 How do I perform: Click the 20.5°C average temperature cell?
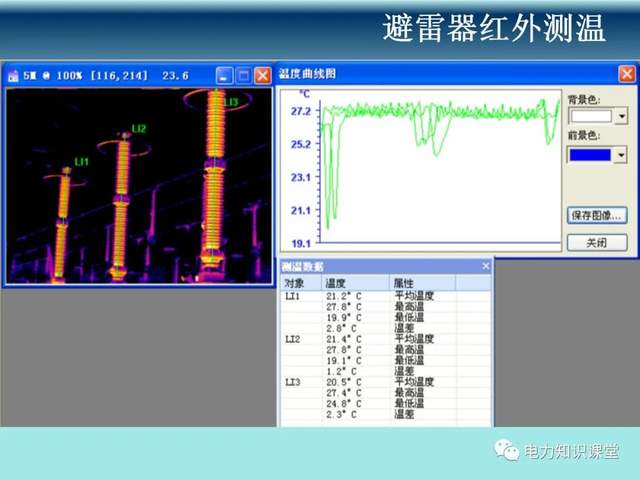point(344,382)
